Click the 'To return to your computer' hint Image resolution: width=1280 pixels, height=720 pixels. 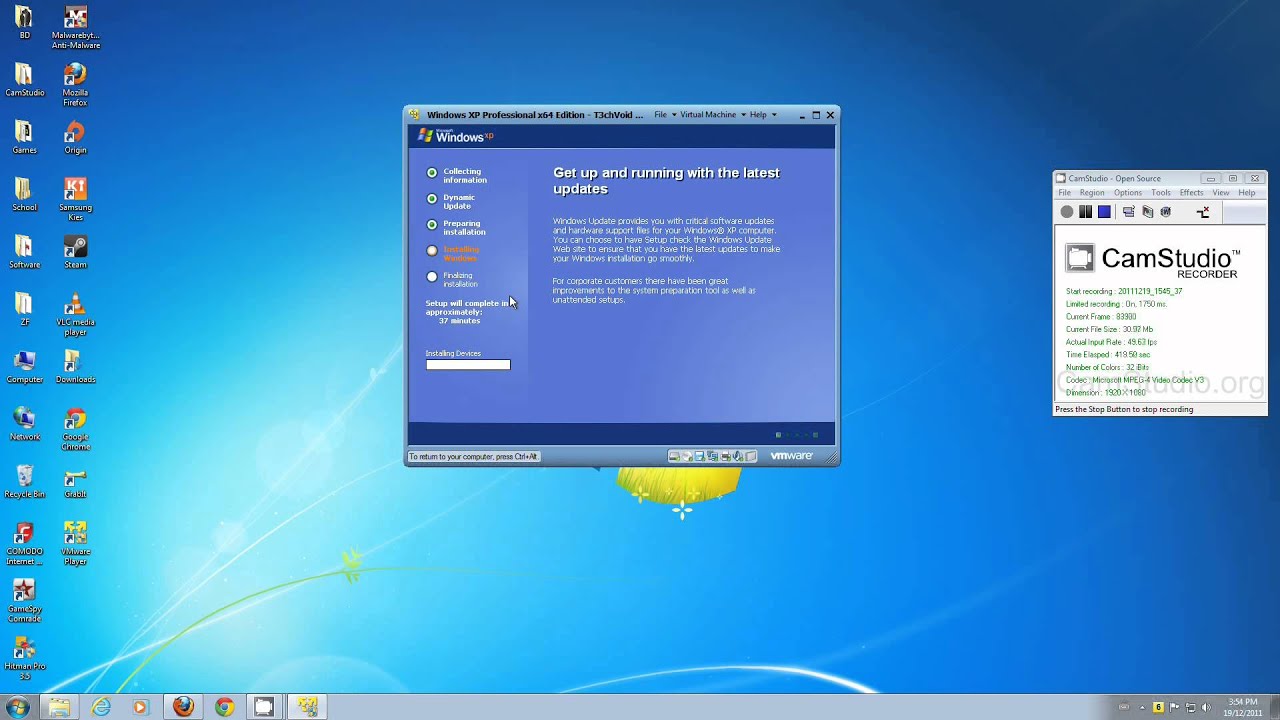[x=473, y=457]
